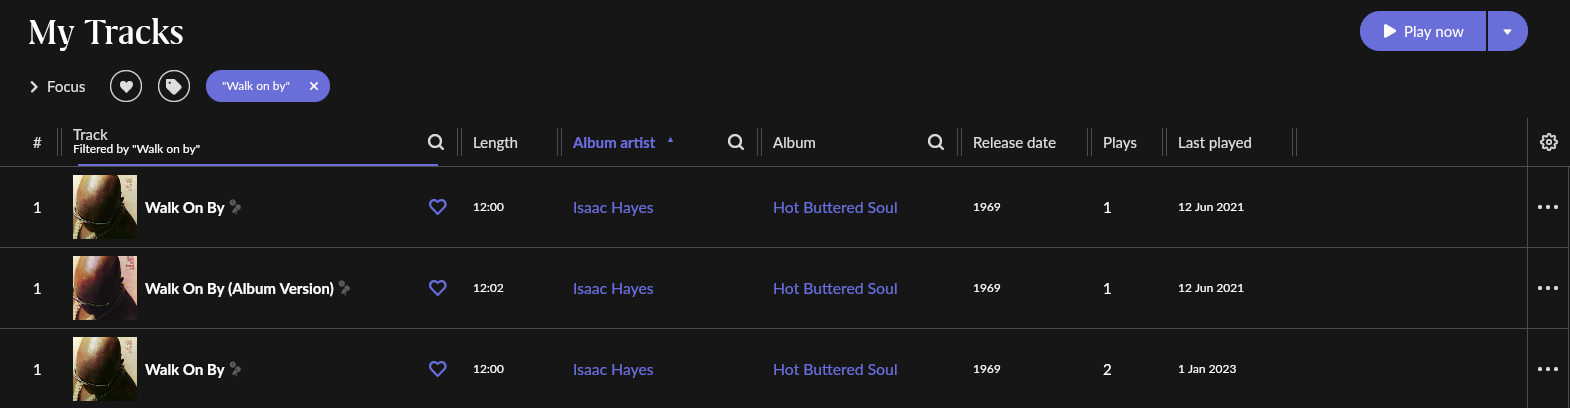
Task: Unfavorite Walk On By (Album Version) heart
Action: 438,288
